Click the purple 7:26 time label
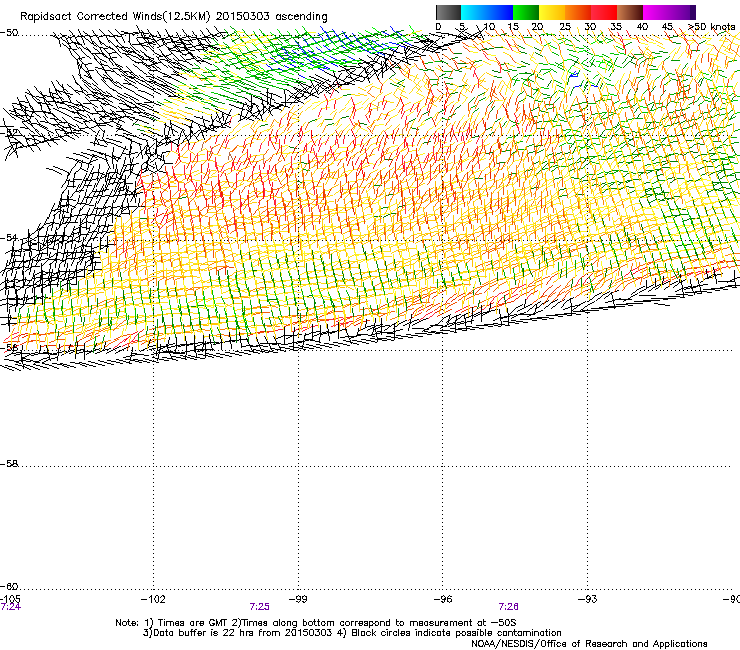Image resolution: width=740 pixels, height=650 pixels. click(x=508, y=607)
